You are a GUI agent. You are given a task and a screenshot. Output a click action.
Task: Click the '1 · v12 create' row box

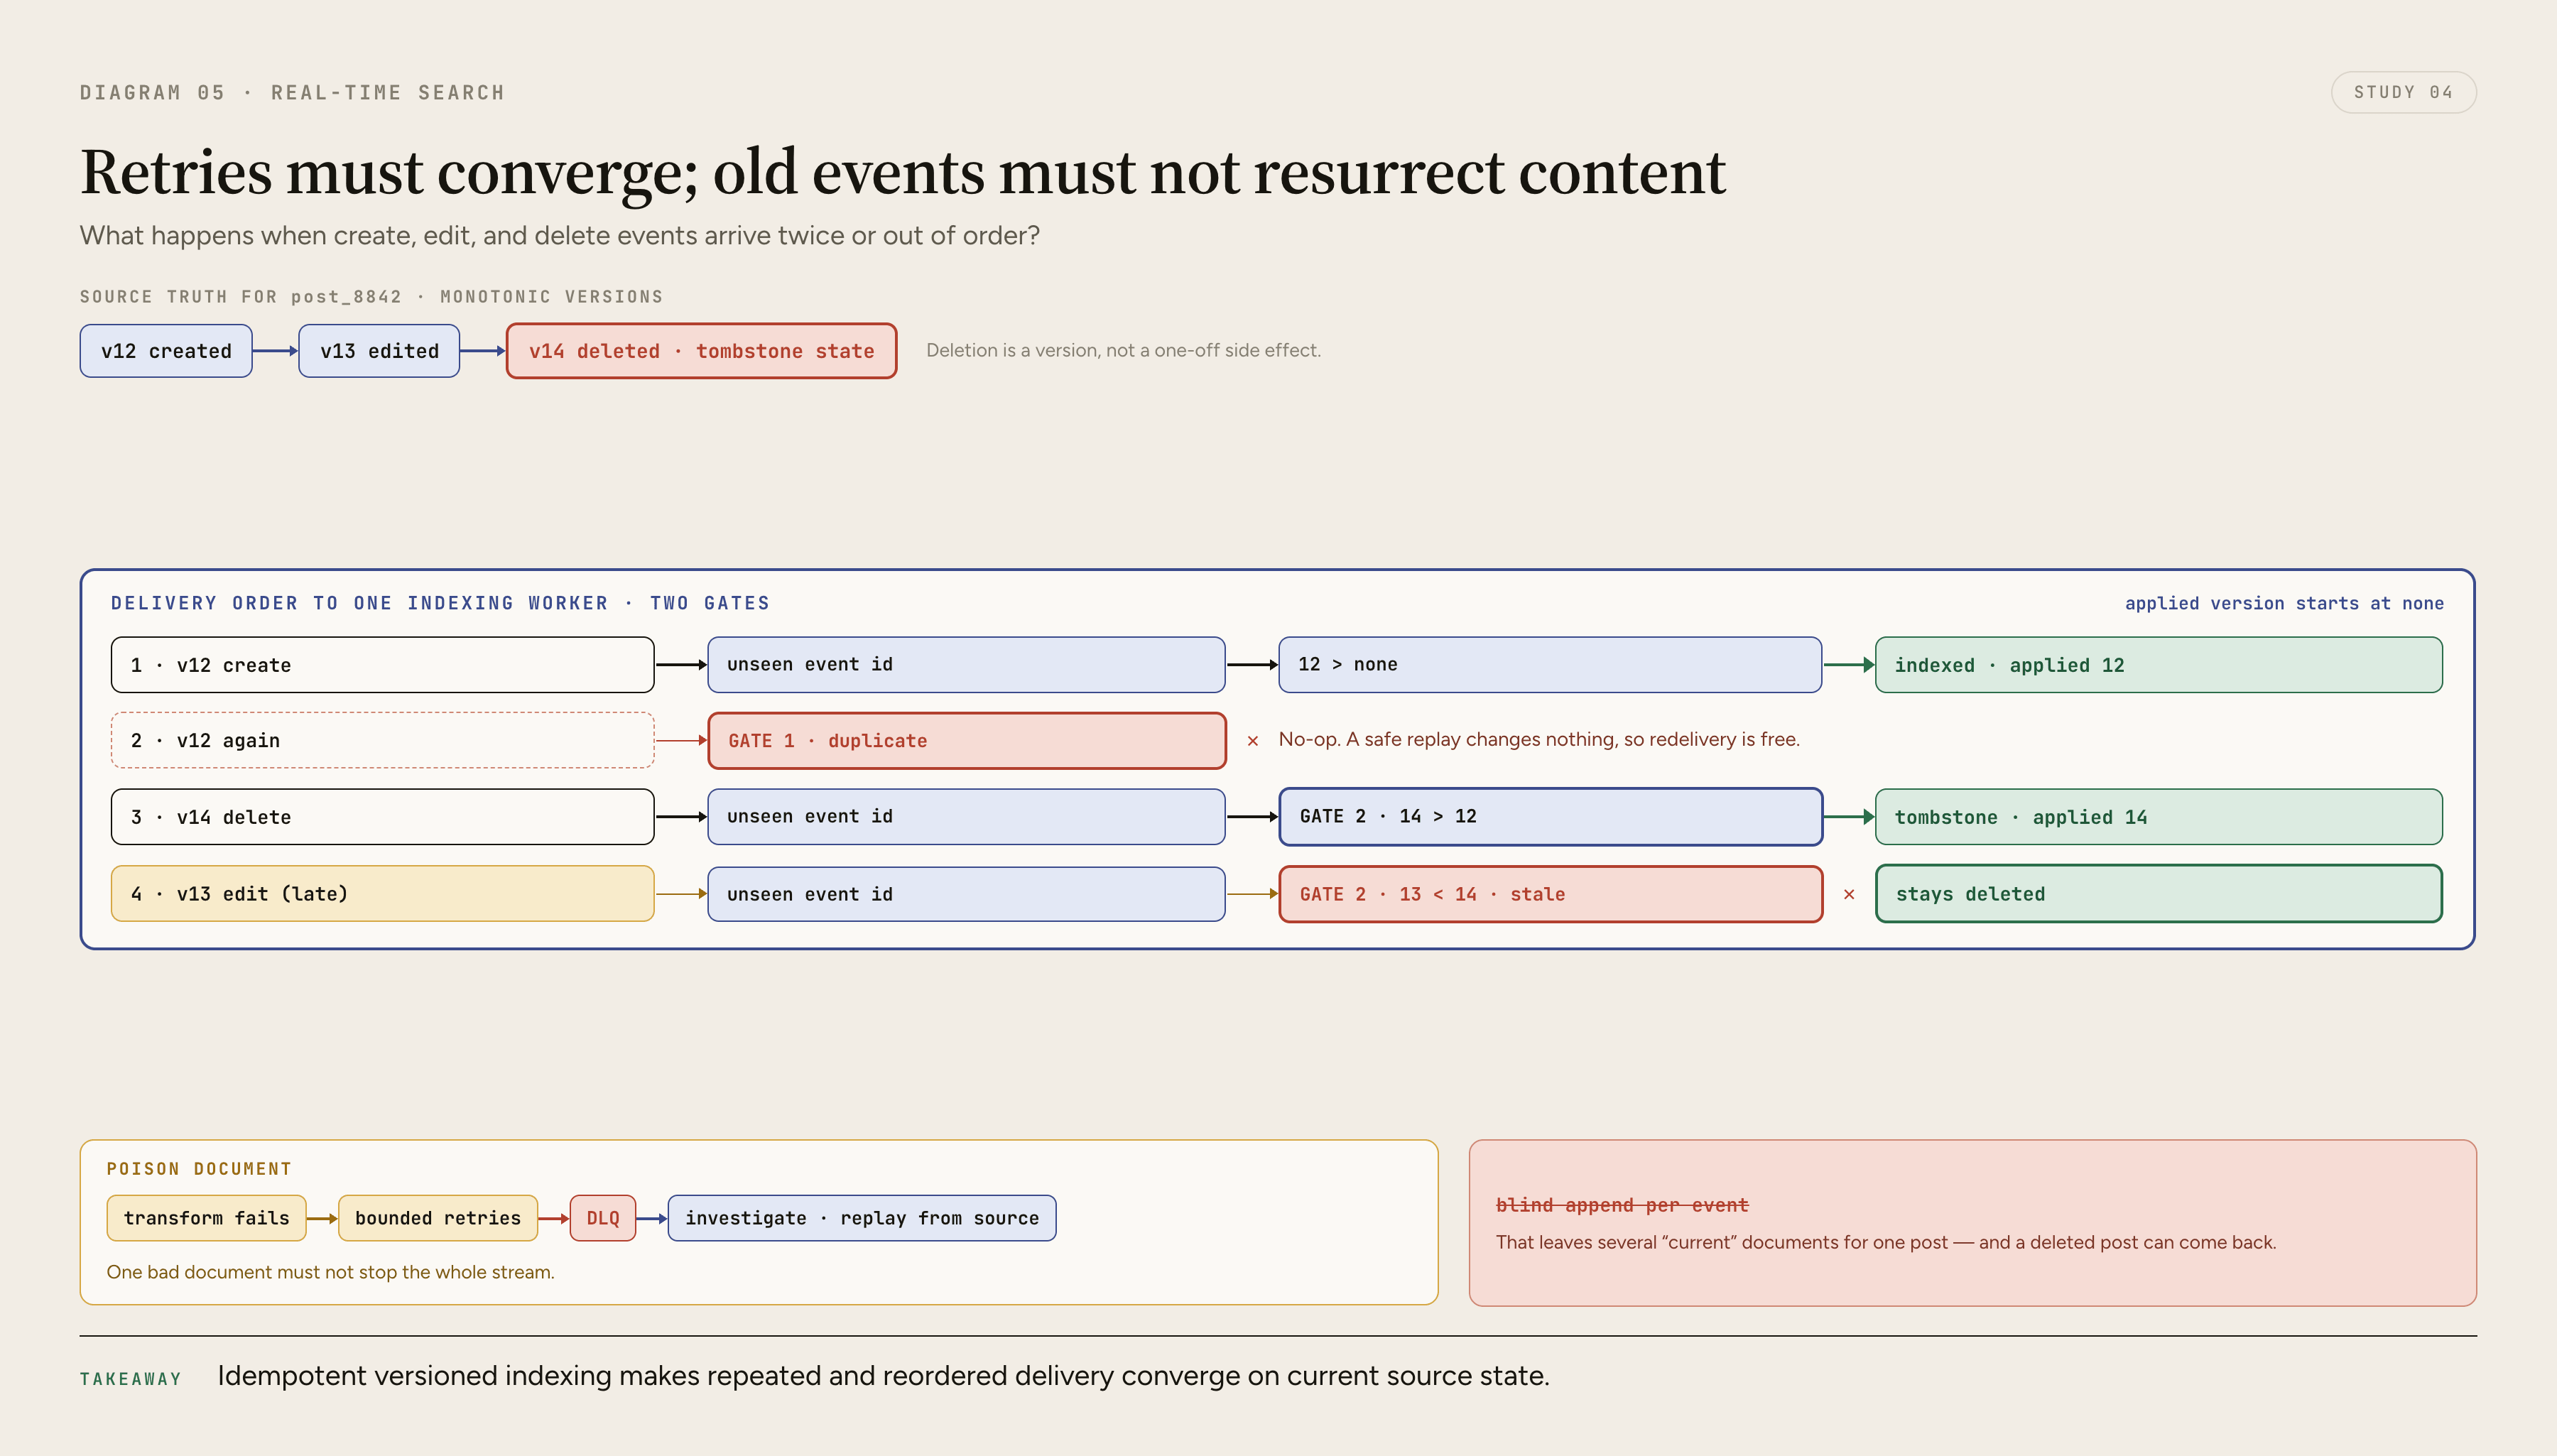[382, 665]
